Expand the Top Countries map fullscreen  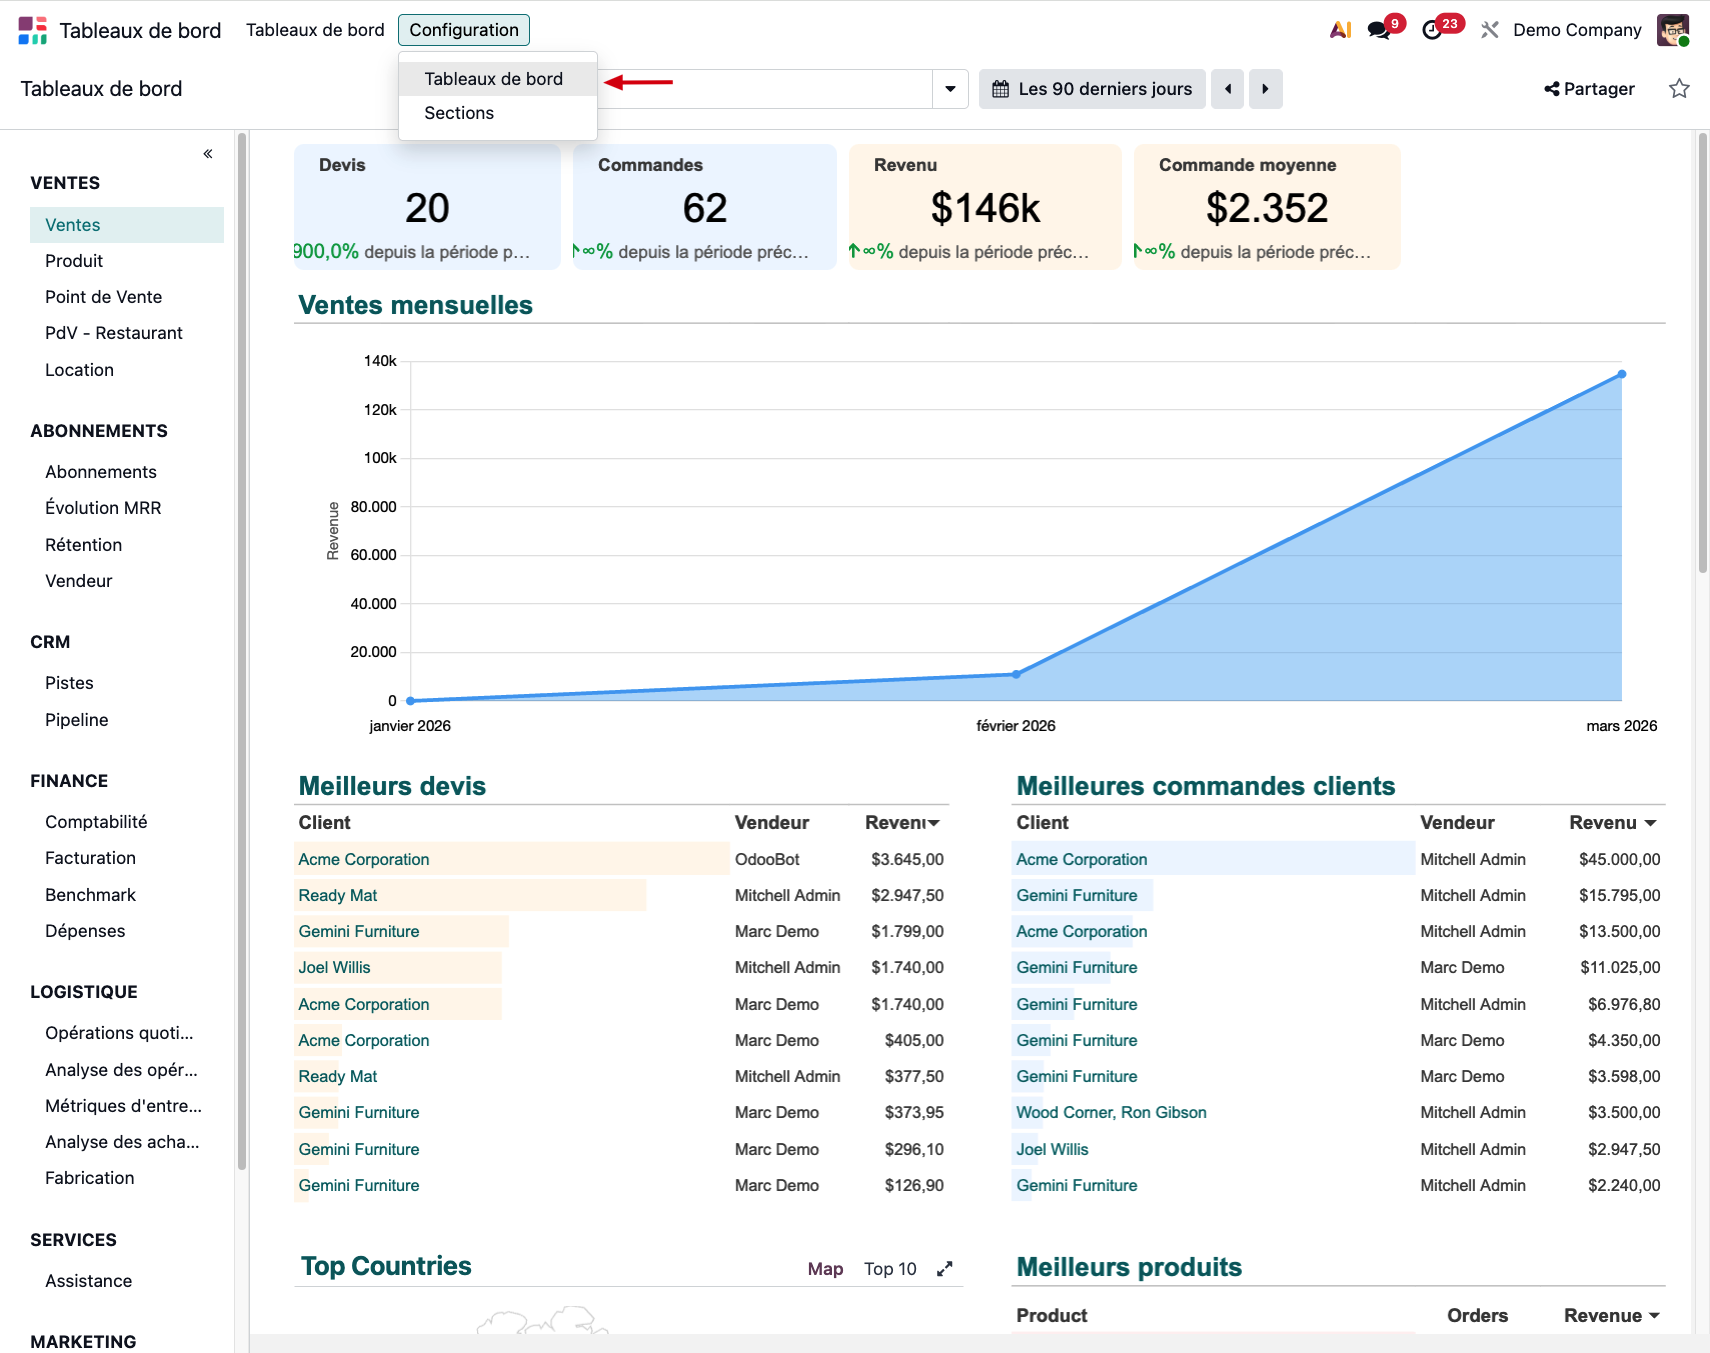(x=944, y=1269)
